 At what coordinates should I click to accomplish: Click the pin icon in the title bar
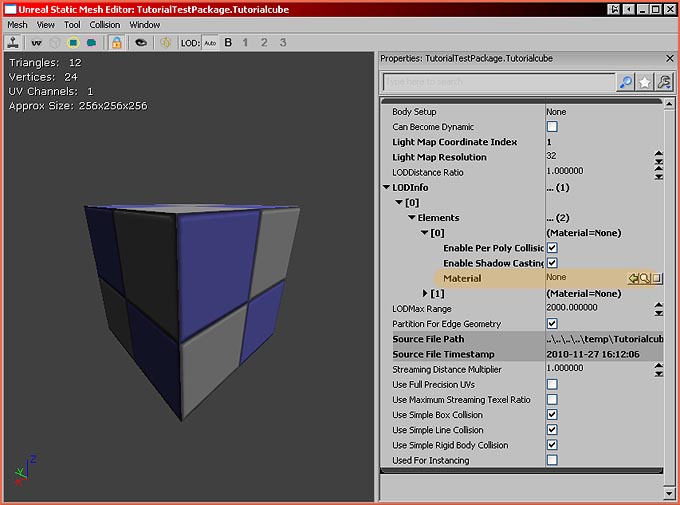(x=613, y=9)
